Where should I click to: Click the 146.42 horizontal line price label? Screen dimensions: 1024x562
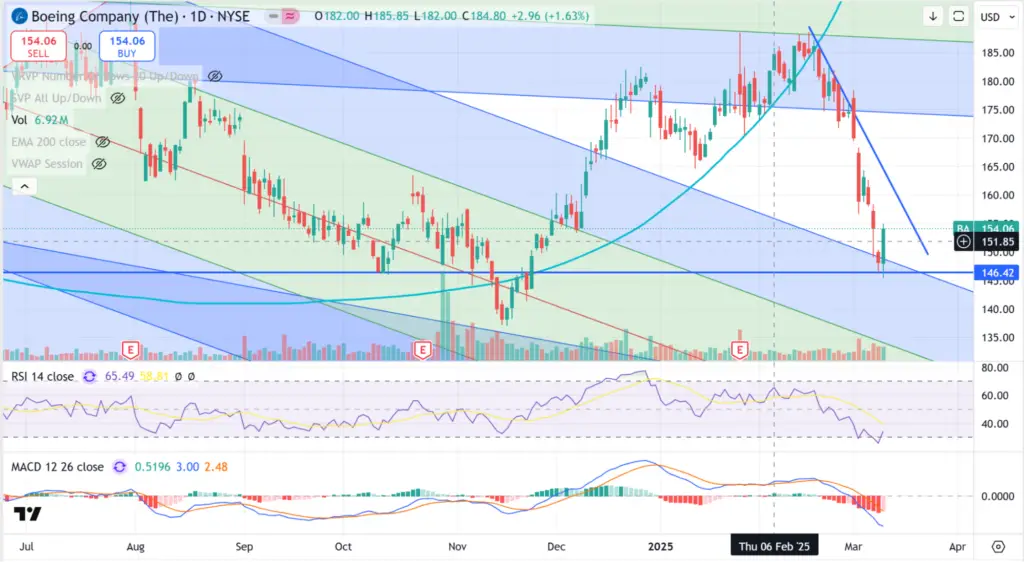click(x=997, y=273)
